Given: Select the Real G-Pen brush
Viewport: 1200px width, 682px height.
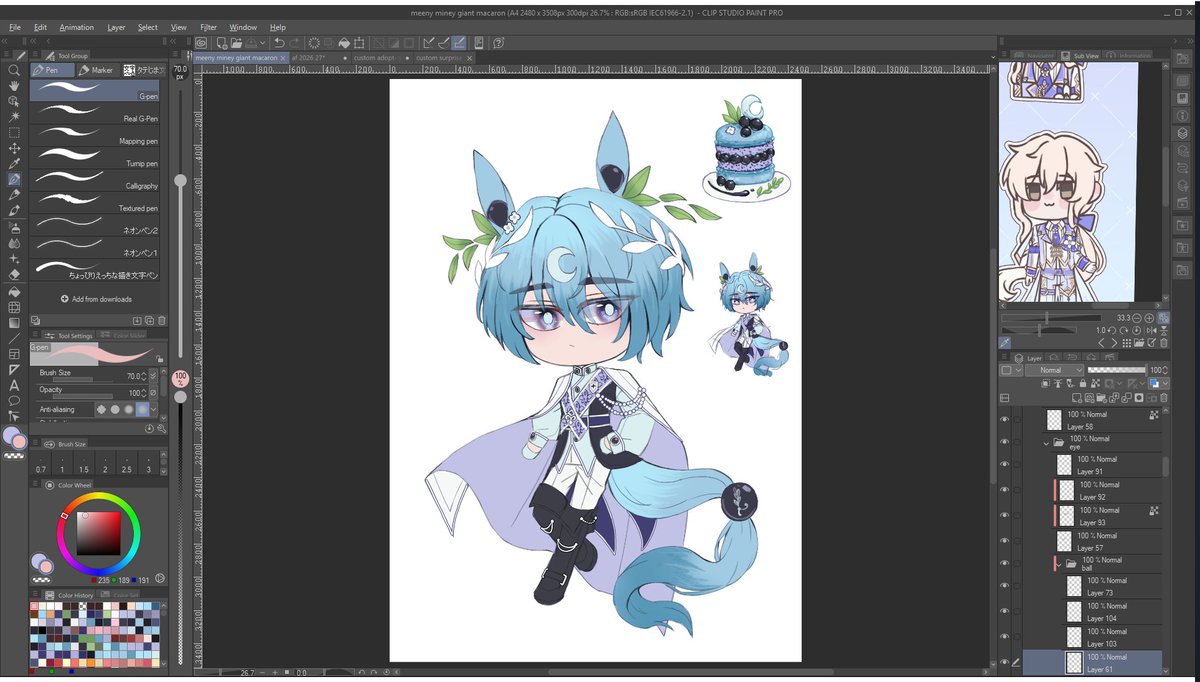Looking at the screenshot, I should click(94, 112).
